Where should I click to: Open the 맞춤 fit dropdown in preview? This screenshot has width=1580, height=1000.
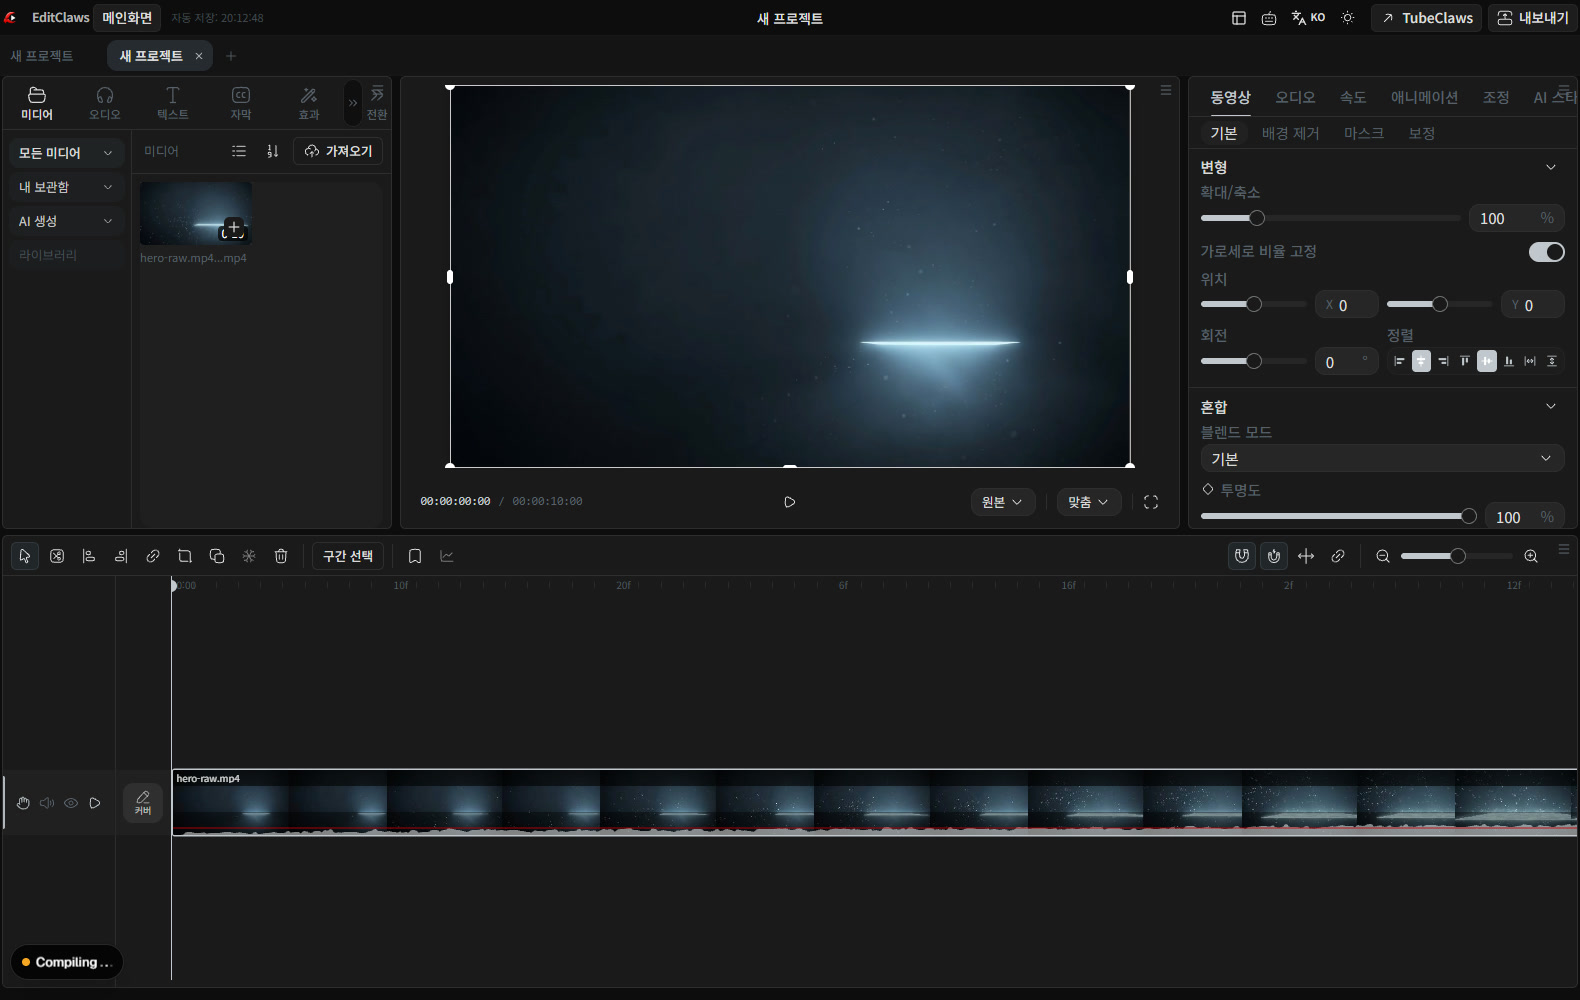pos(1089,502)
